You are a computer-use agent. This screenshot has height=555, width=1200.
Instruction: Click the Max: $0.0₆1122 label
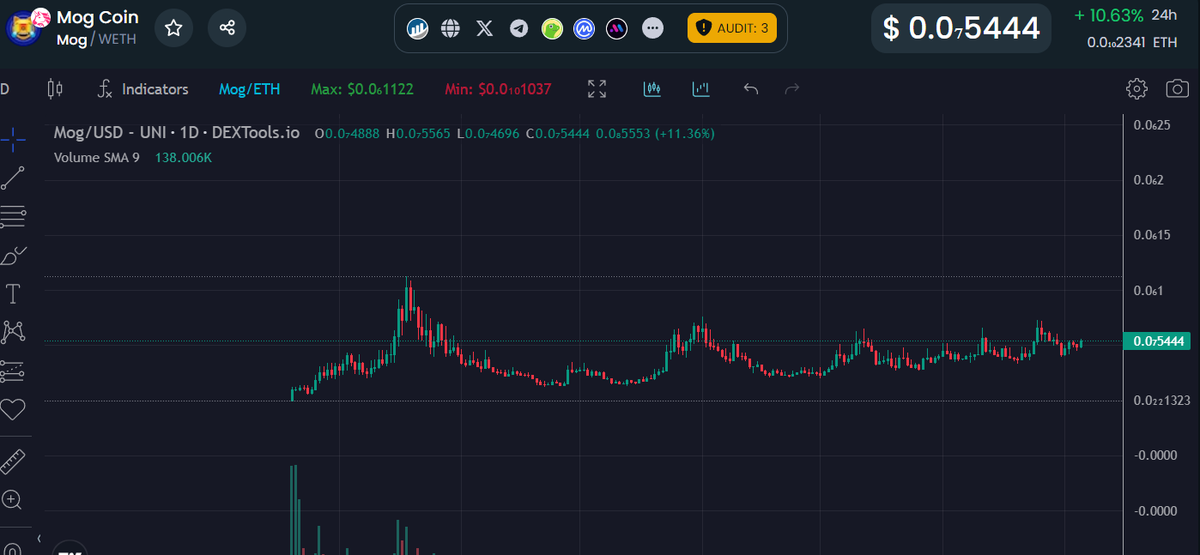coord(361,89)
